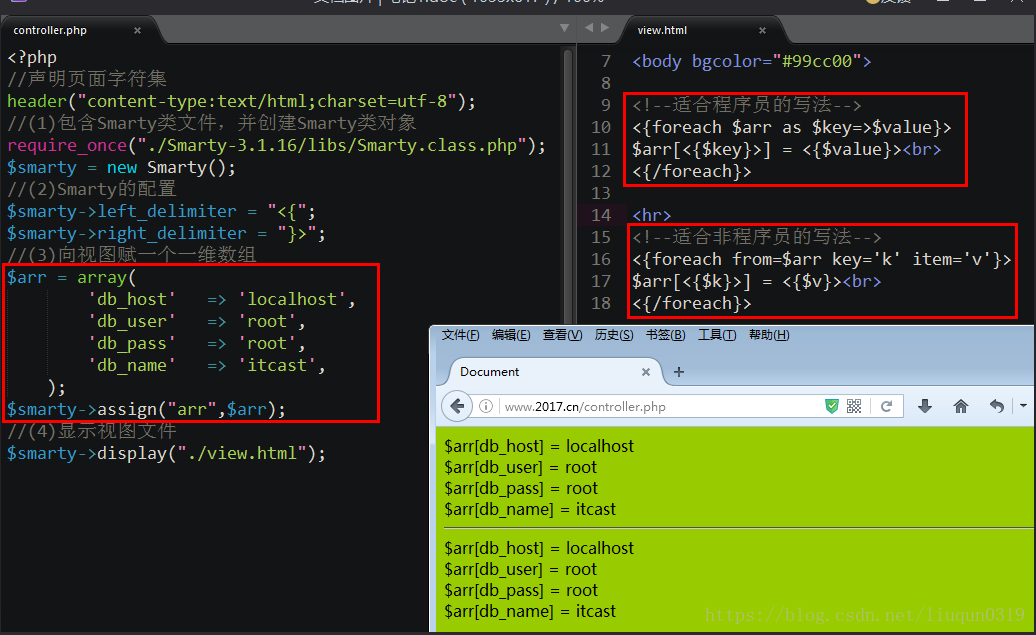Click the 'foreach $arr as $key=>$value' line

click(792, 128)
